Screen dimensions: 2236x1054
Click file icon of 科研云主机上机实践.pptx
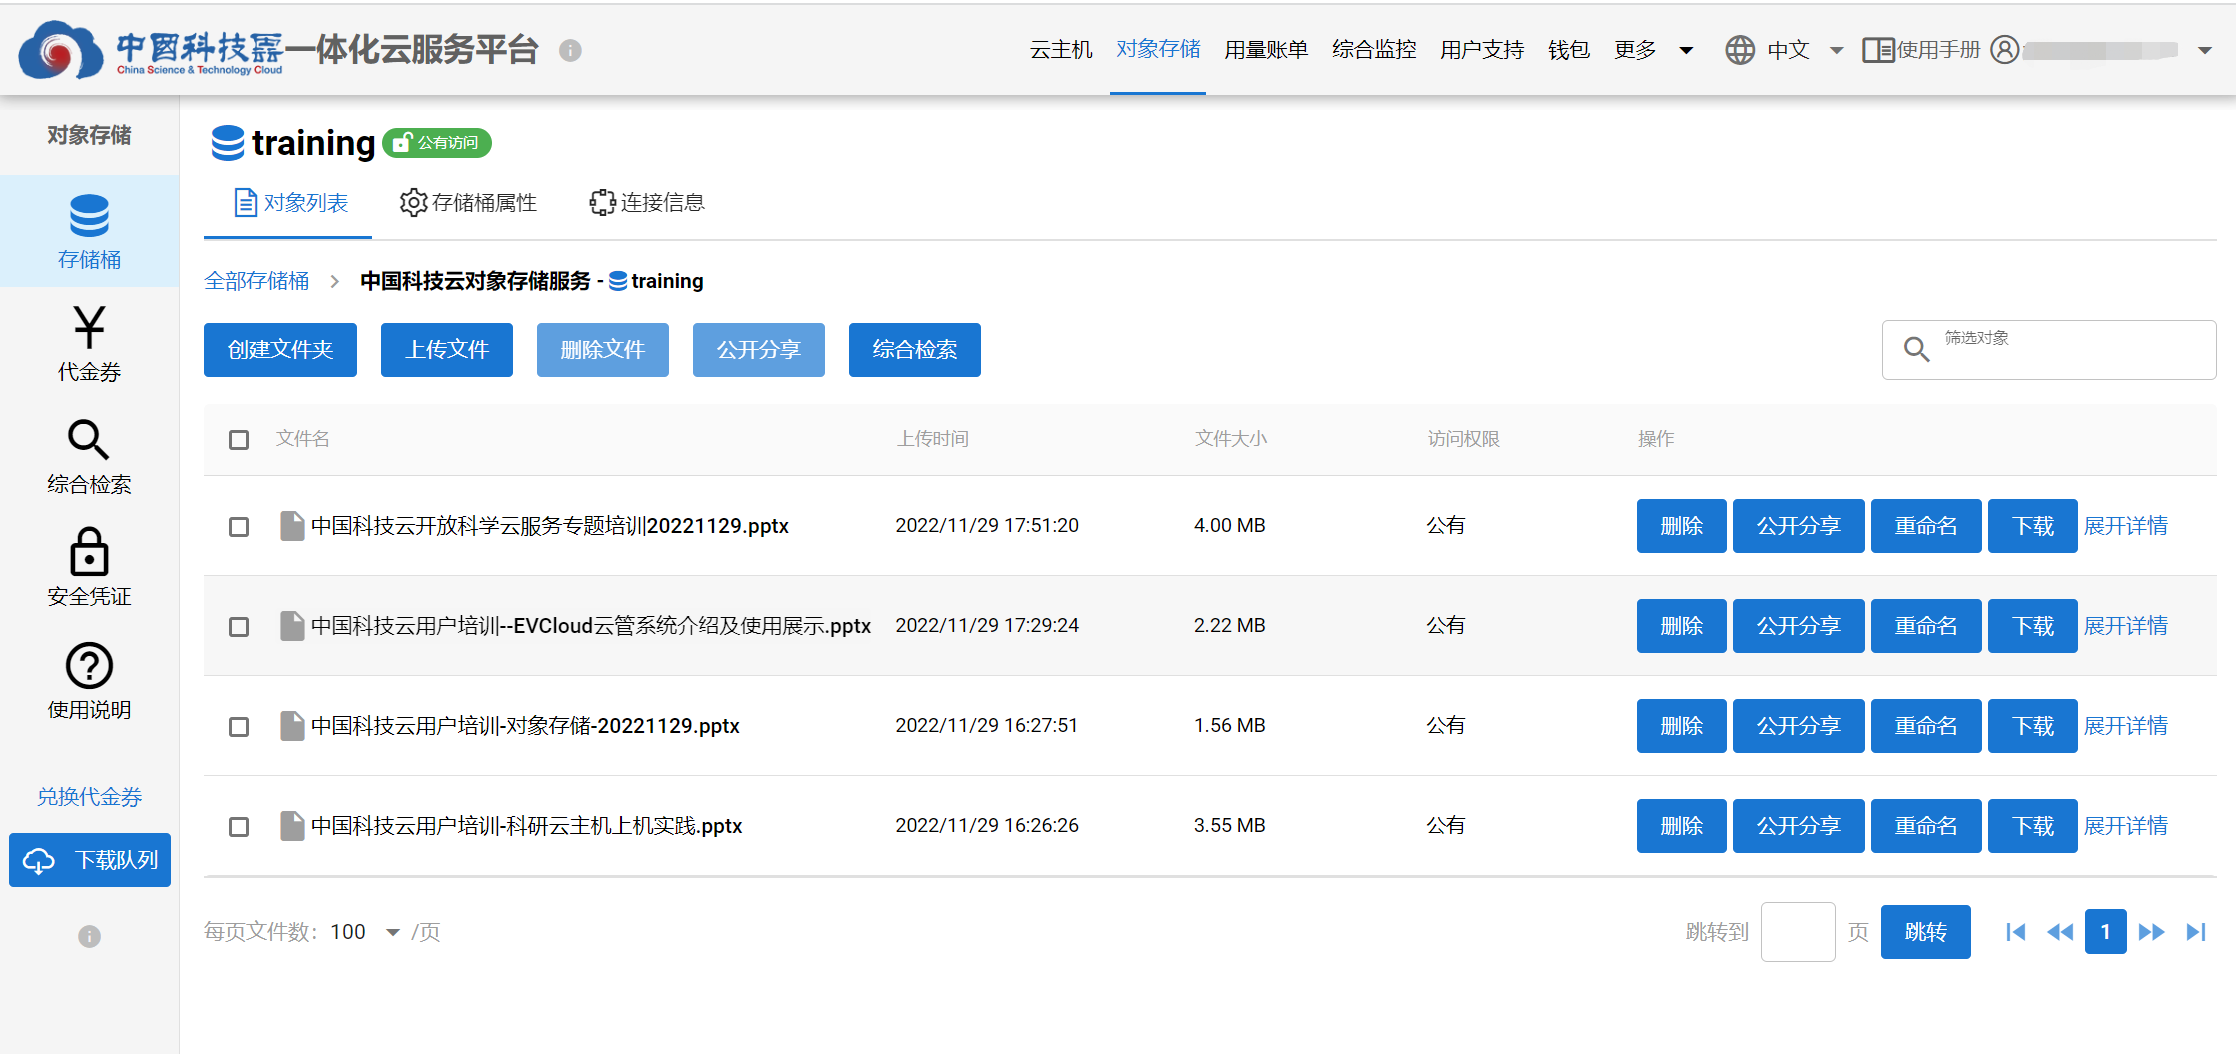click(292, 826)
